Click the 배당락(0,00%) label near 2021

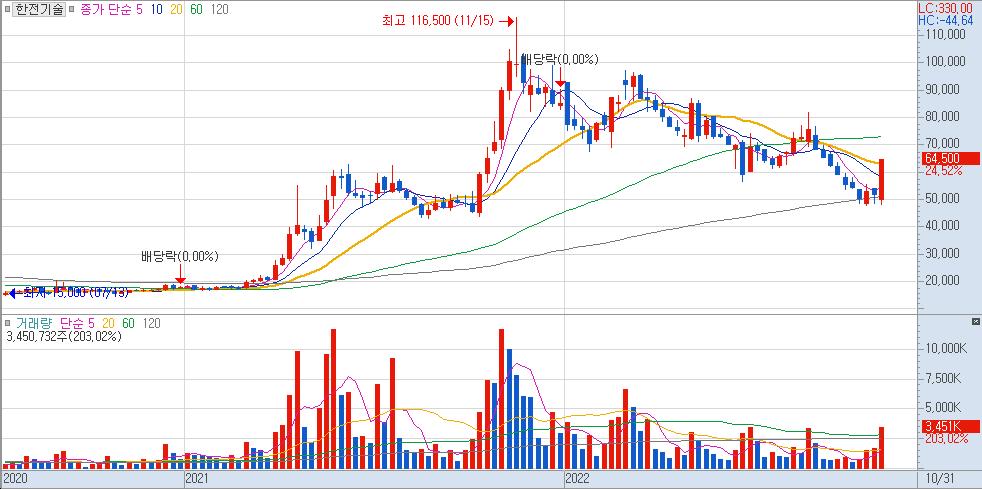pyautogui.click(x=180, y=256)
